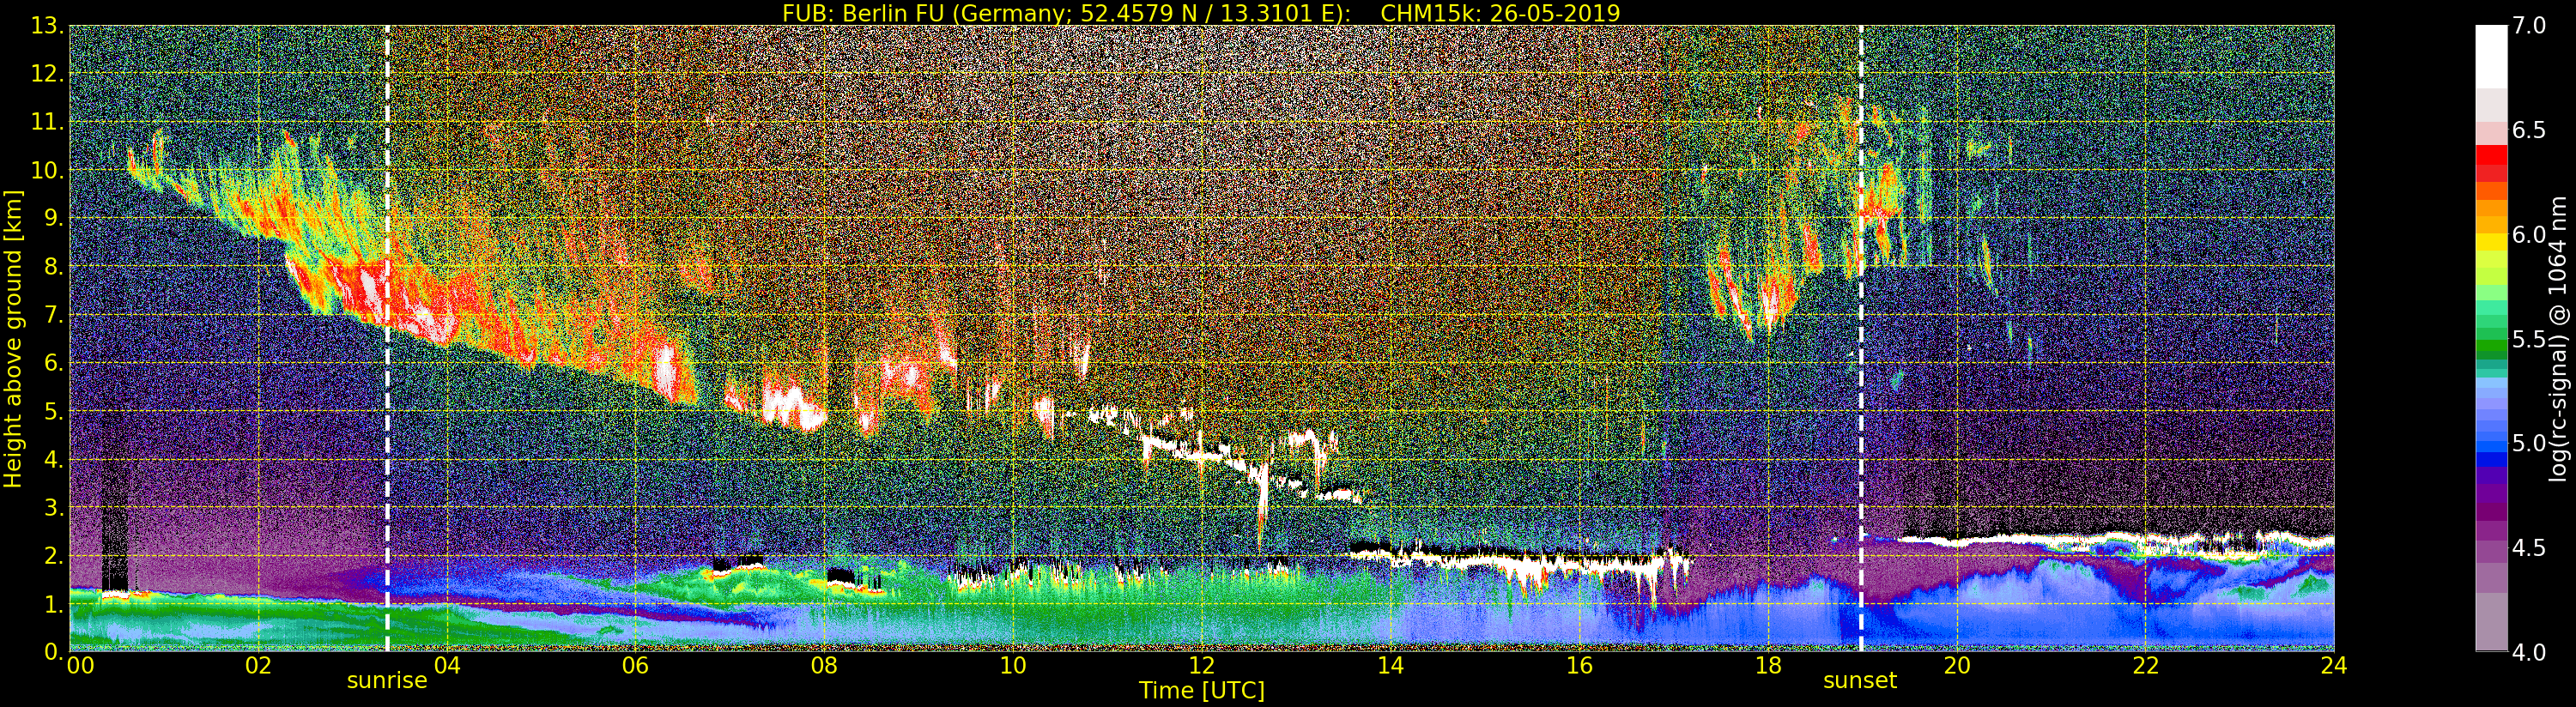This screenshot has width=2576, height=707.
Task: Click the 'Height above ground [km]' label
Action: click(13, 338)
